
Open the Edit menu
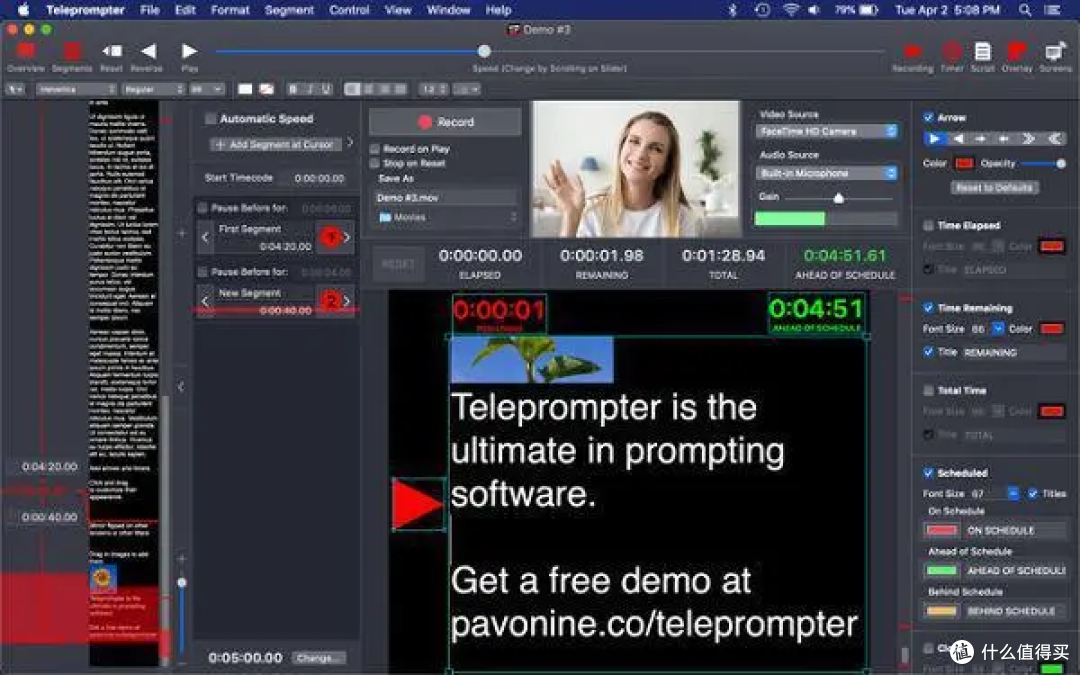(185, 10)
